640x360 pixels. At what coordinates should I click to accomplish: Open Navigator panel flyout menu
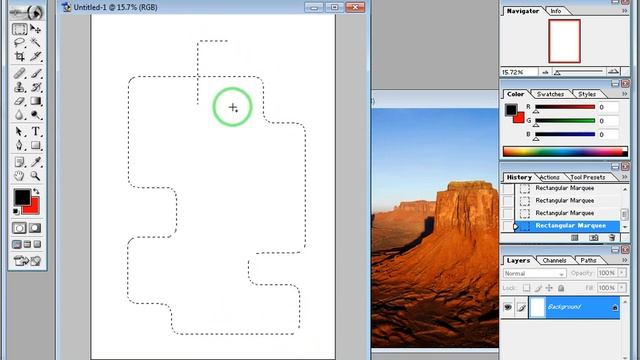coord(624,11)
